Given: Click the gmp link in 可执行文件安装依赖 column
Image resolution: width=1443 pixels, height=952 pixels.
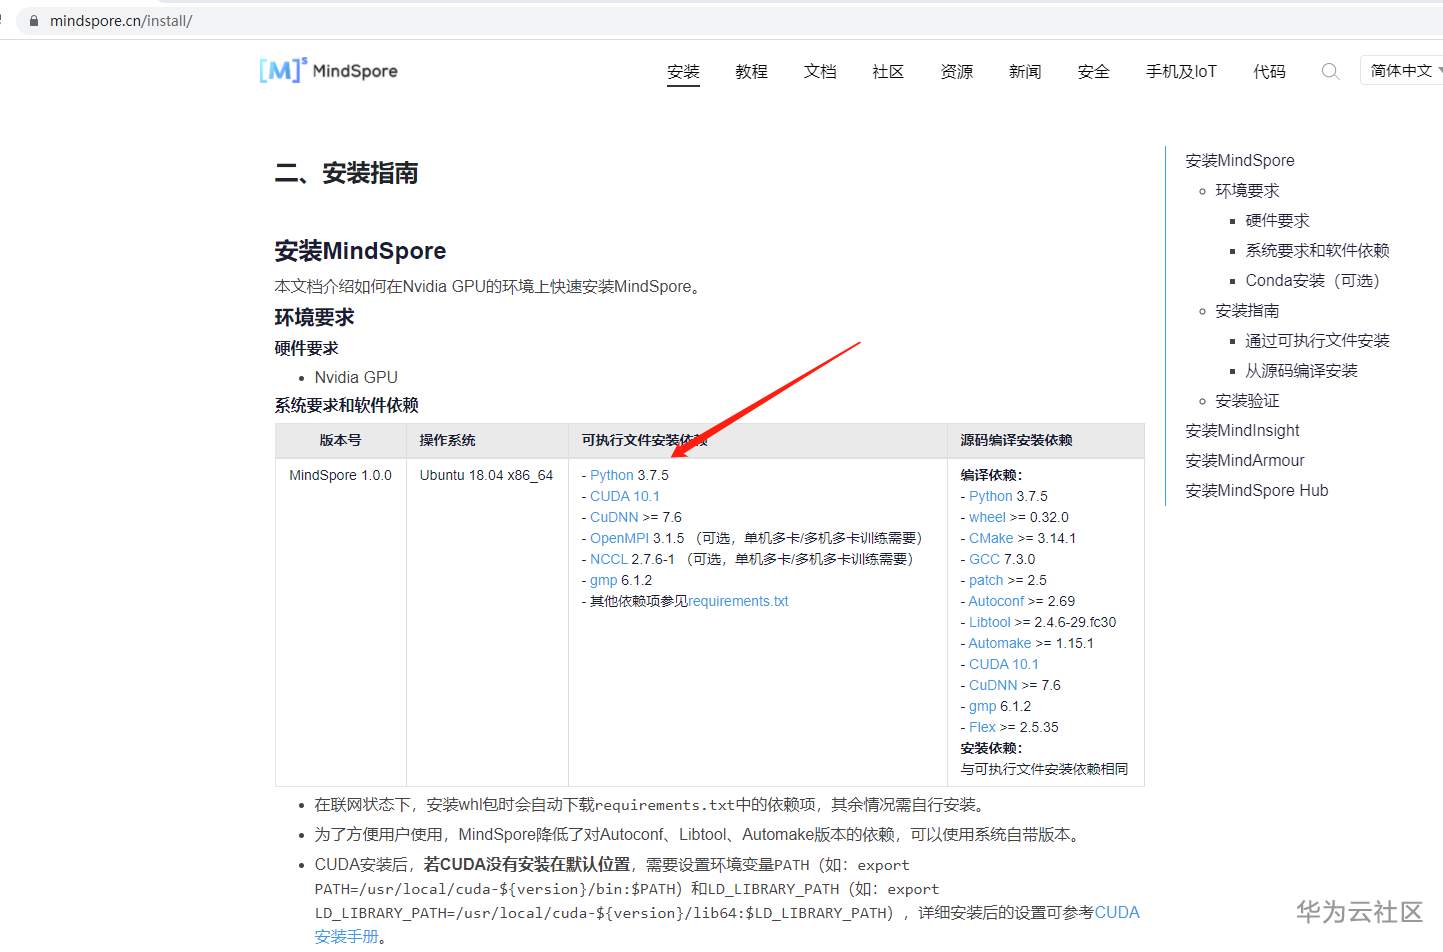Looking at the screenshot, I should coord(603,580).
